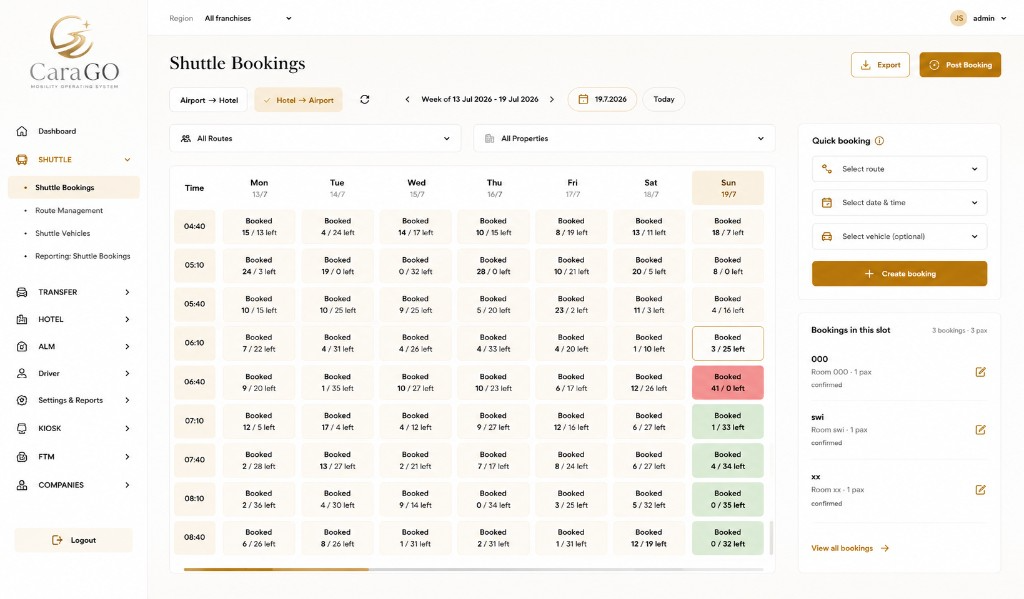The image size is (1024, 599).
Task: Expand the ALM menu chevron
Action: [127, 347]
